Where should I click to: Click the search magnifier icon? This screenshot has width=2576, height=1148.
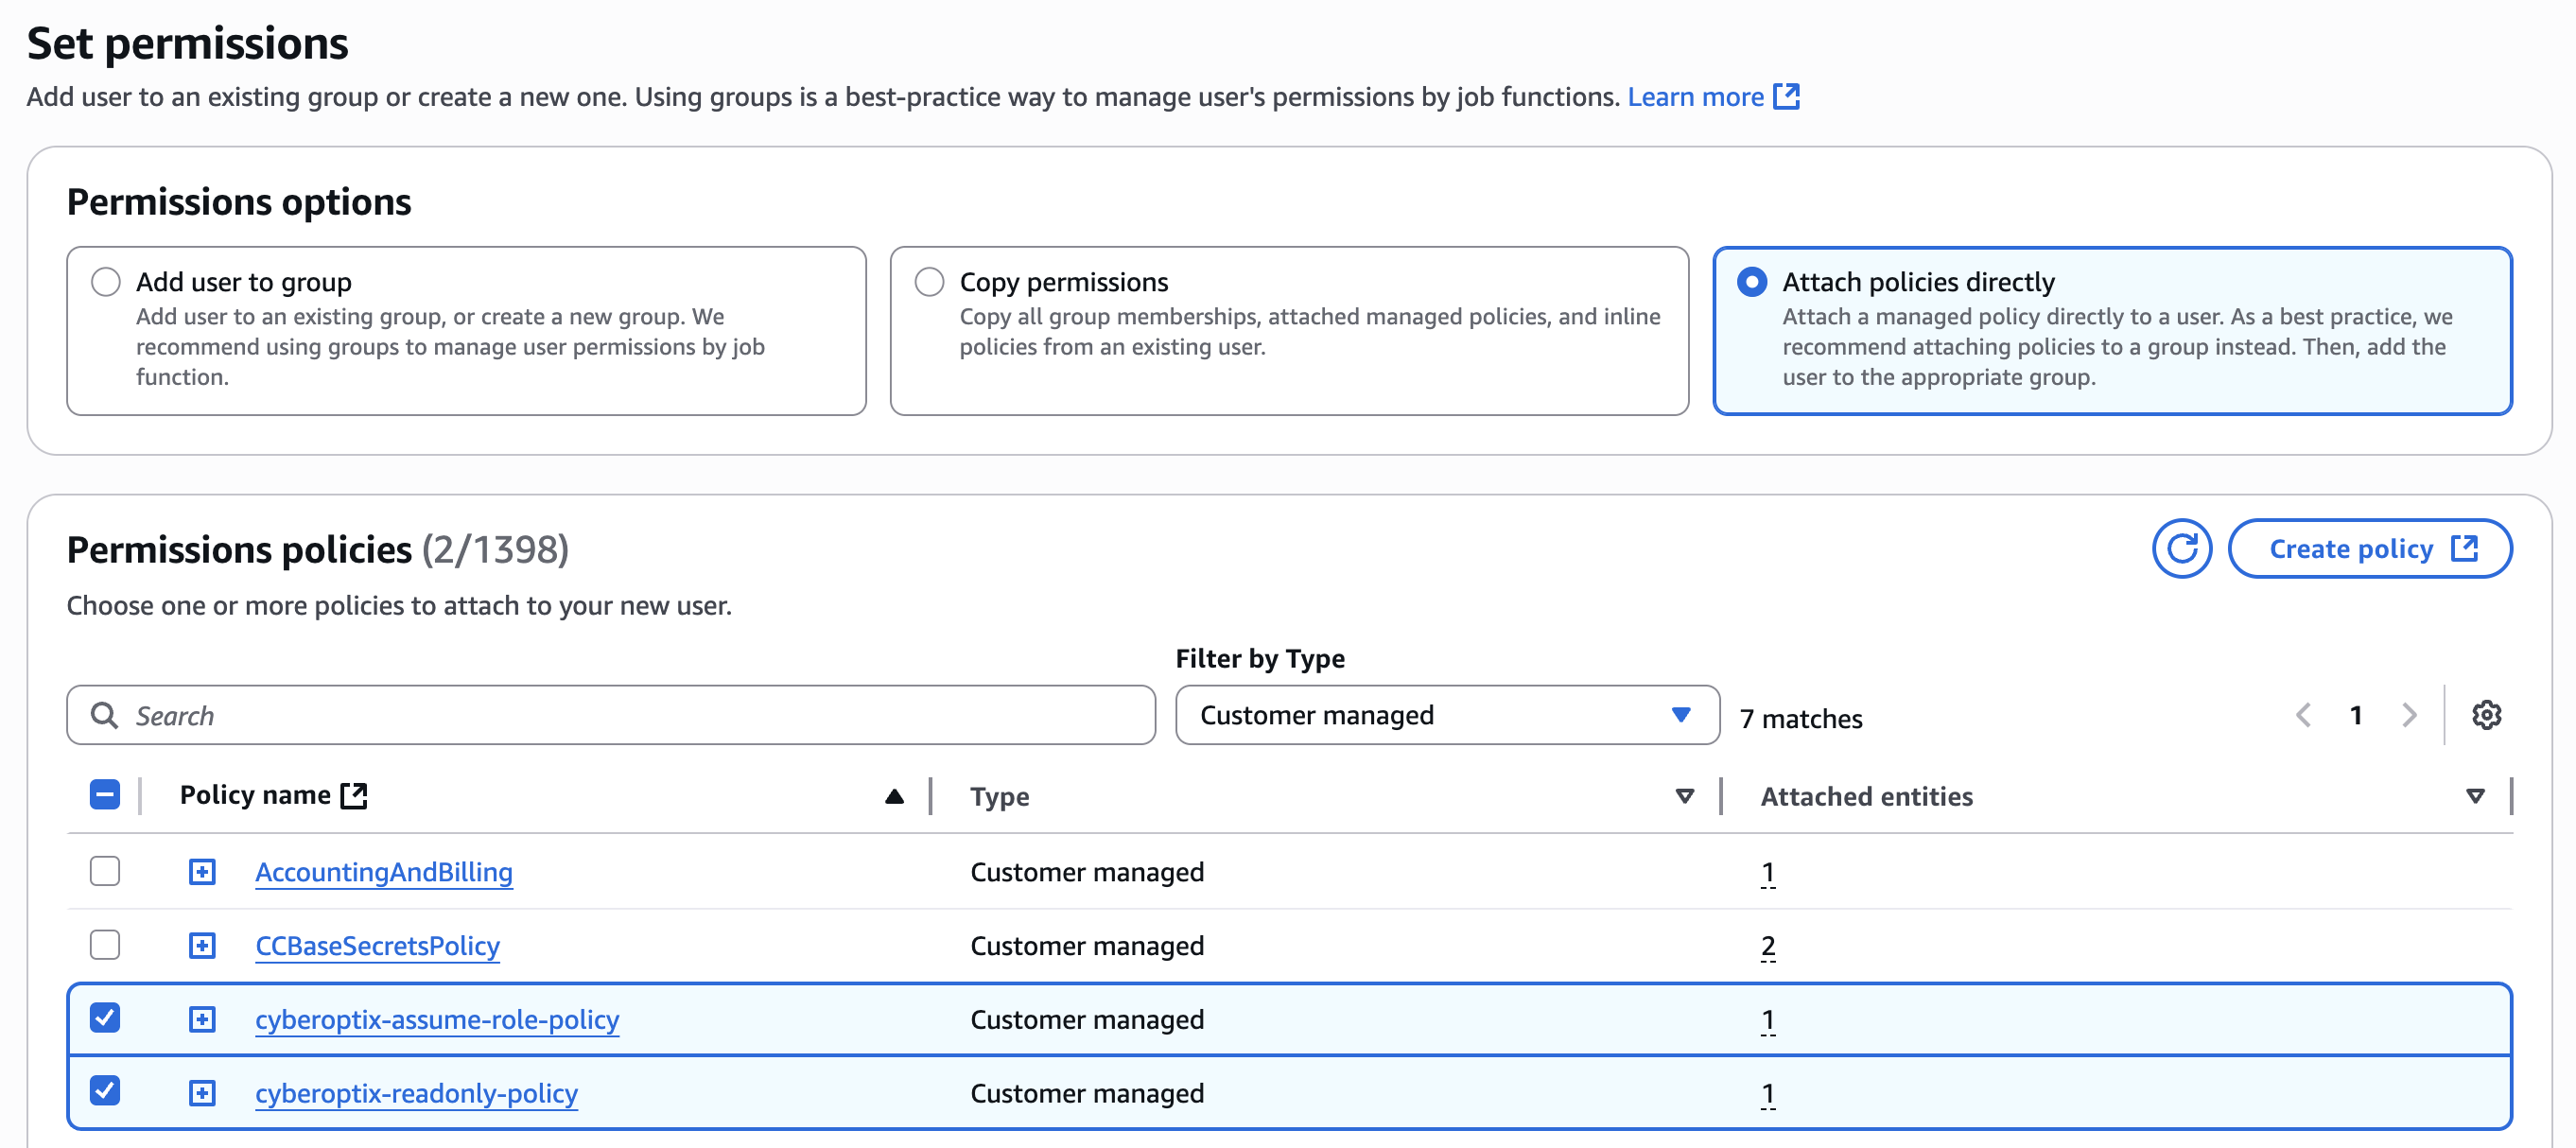[x=105, y=714]
